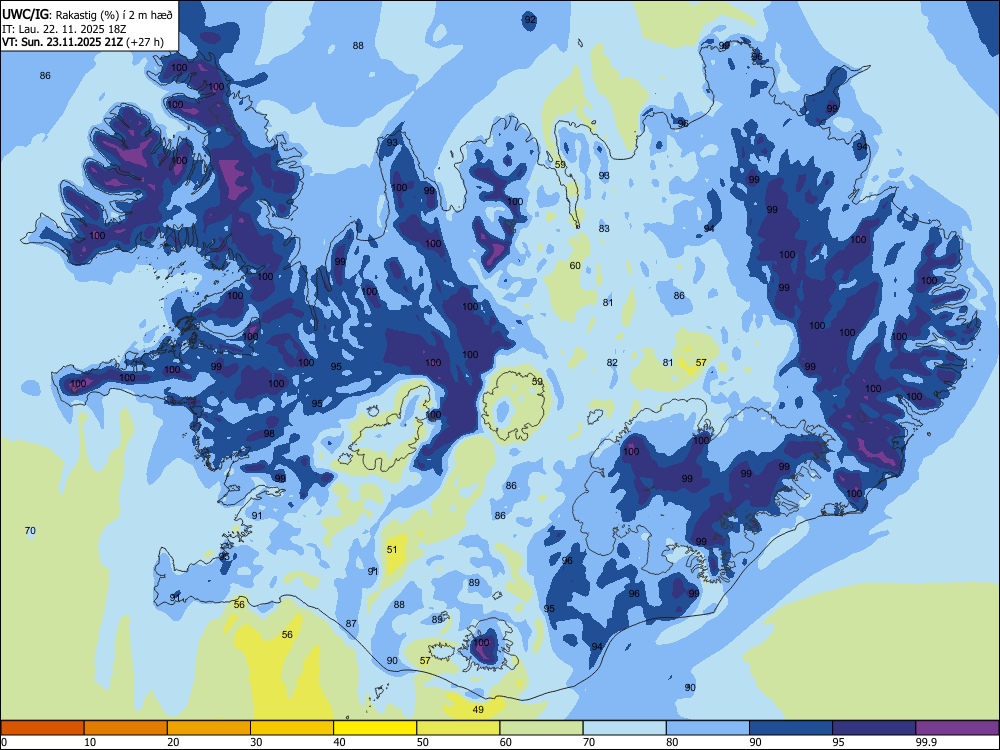Click the humidity value 92 on the map
This screenshot has width=1000, height=750.
[x=530, y=20]
